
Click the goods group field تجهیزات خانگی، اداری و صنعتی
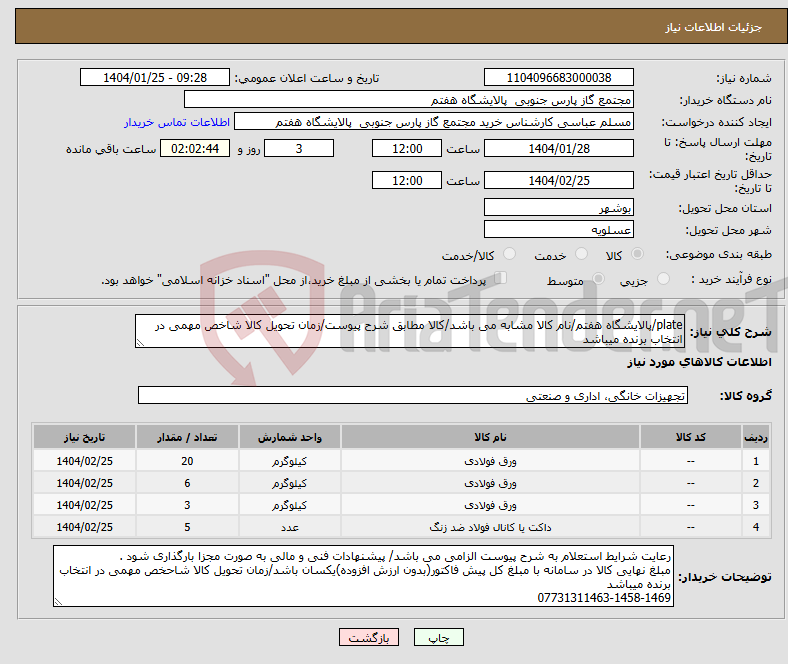click(411, 396)
